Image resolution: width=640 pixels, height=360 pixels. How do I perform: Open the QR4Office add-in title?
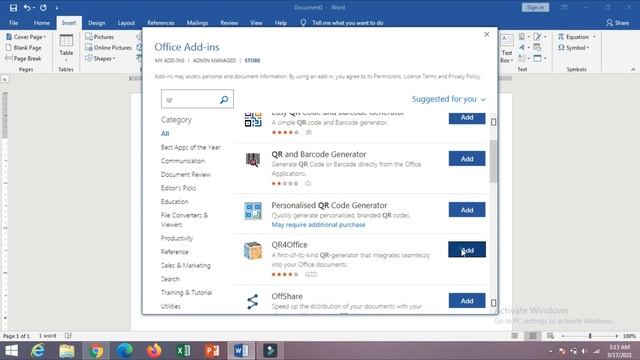289,245
